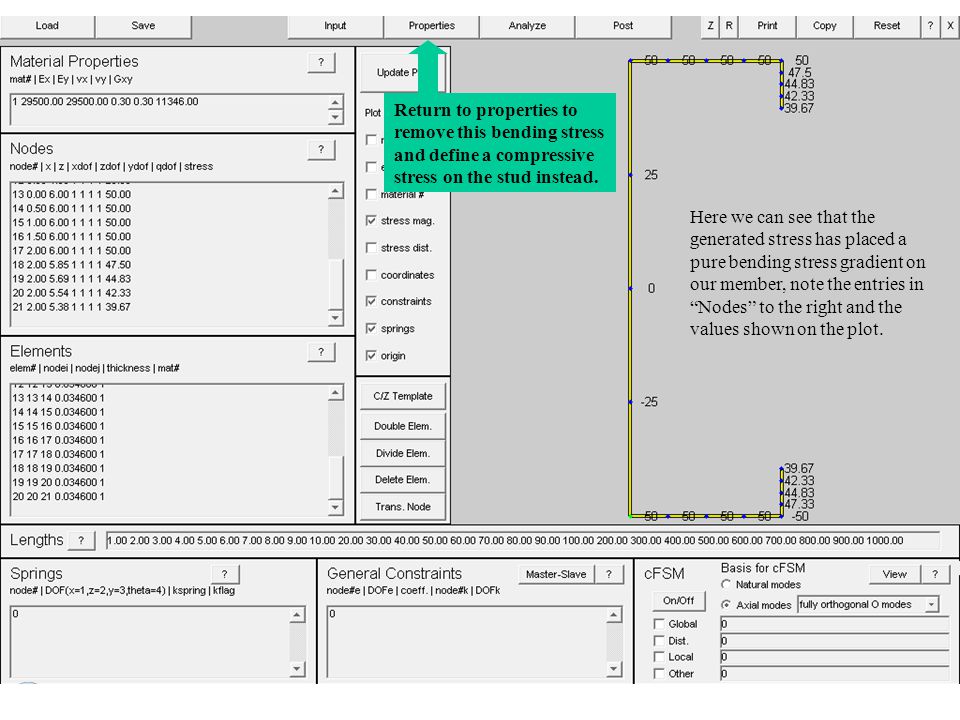This screenshot has height=720, width=960.
Task: Click Nodes list scroll up arrow
Action: 335,192
